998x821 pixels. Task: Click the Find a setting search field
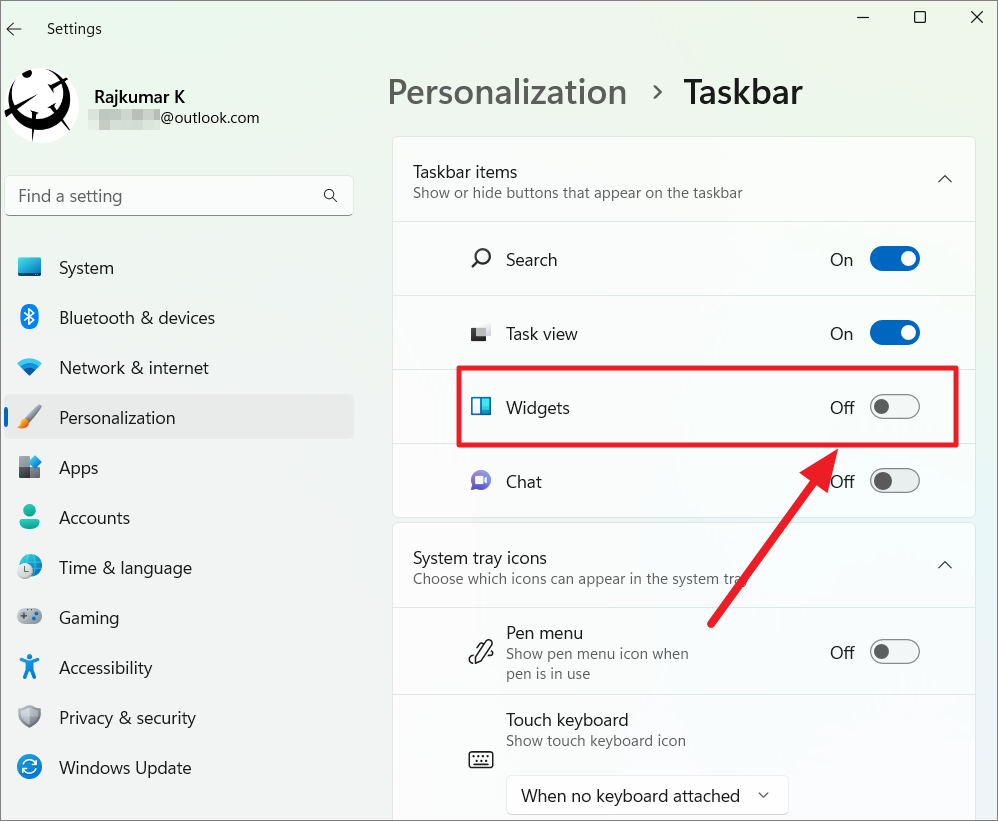pos(178,195)
